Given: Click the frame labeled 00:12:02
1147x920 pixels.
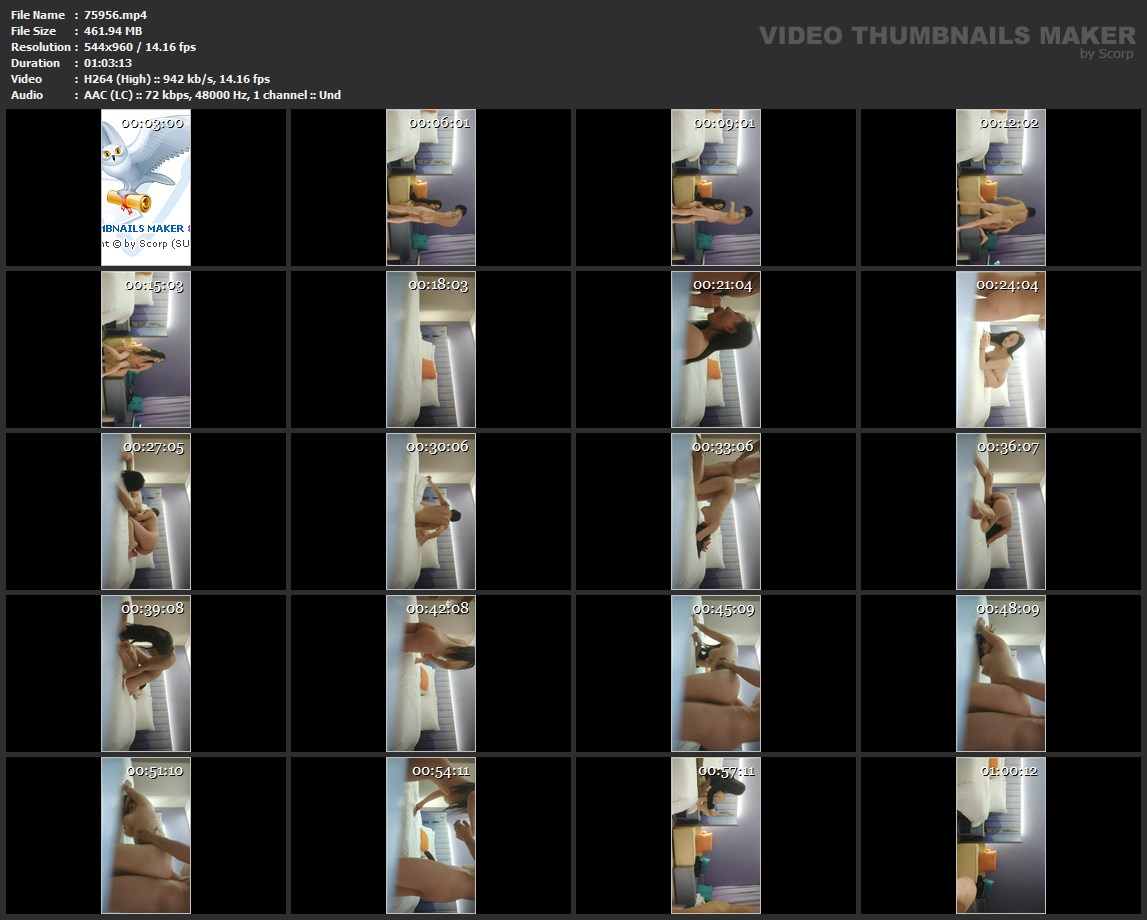Looking at the screenshot, I should point(1000,187).
